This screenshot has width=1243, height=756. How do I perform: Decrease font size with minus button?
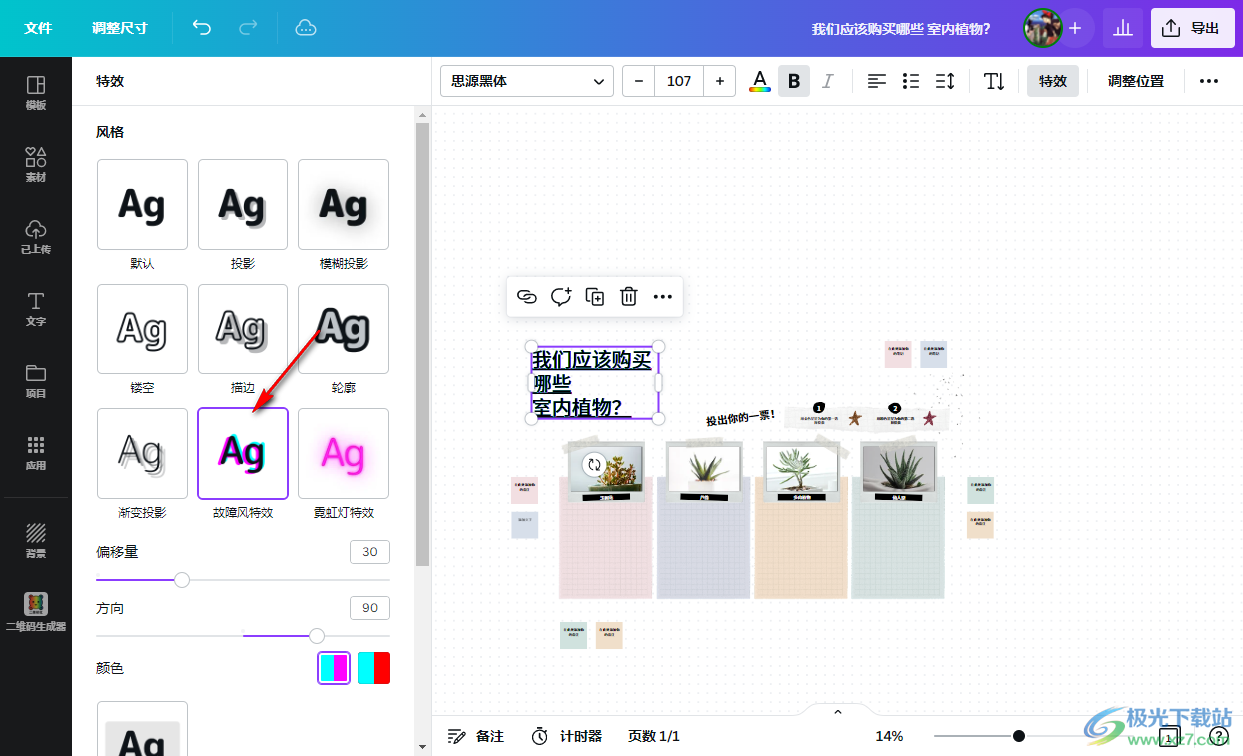(639, 81)
